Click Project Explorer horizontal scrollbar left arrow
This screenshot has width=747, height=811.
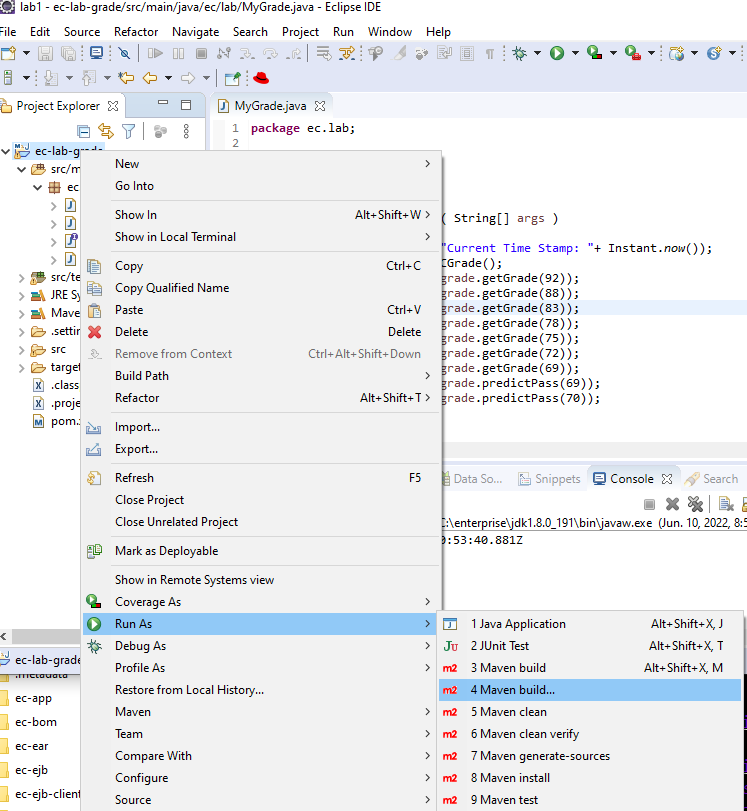(4, 636)
